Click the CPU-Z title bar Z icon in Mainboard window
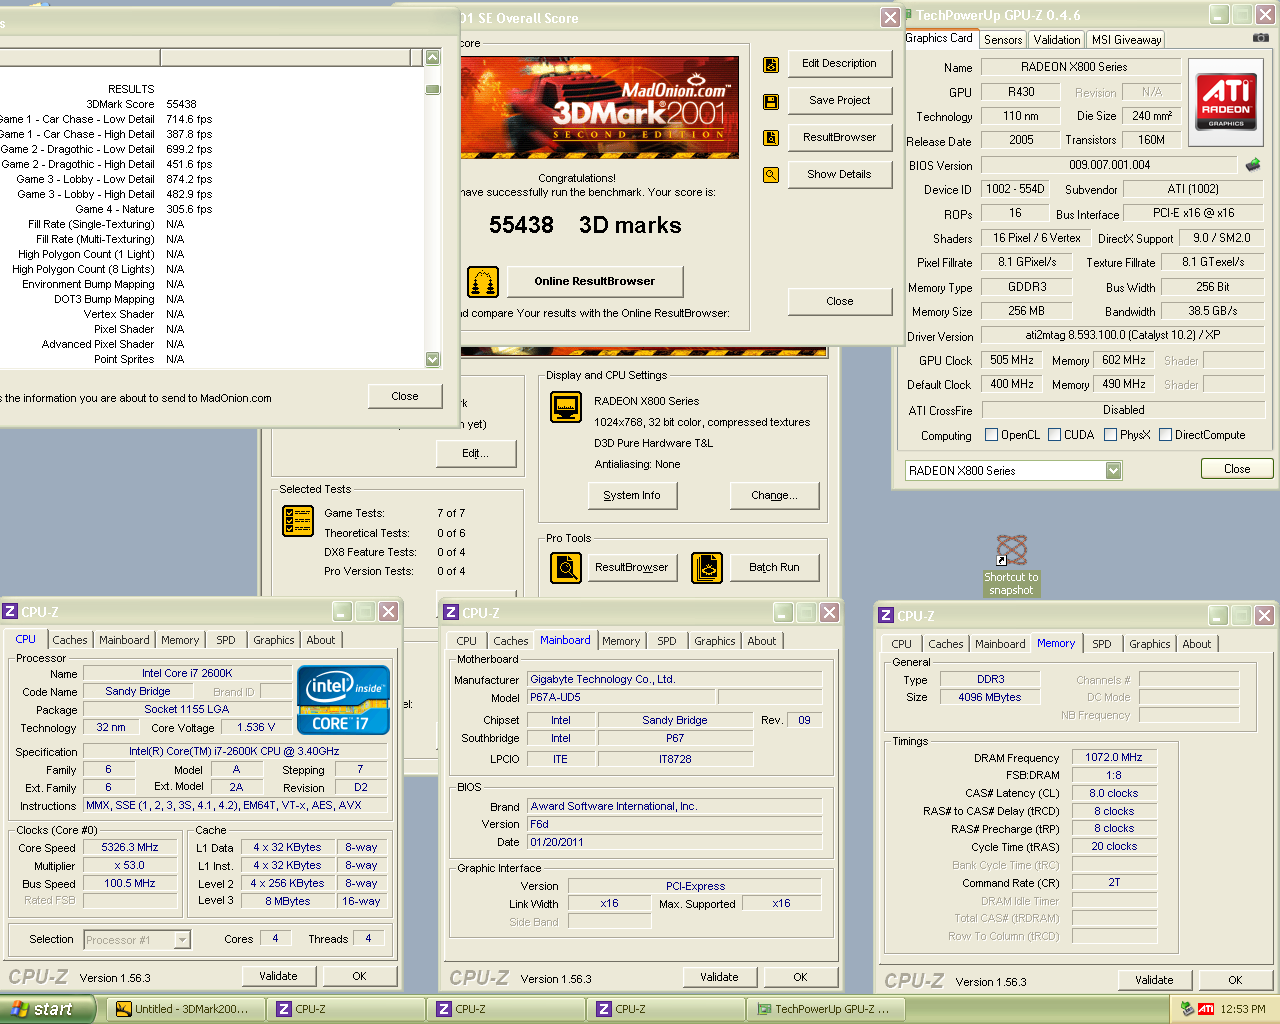Viewport: 1280px width, 1024px height. [452, 613]
